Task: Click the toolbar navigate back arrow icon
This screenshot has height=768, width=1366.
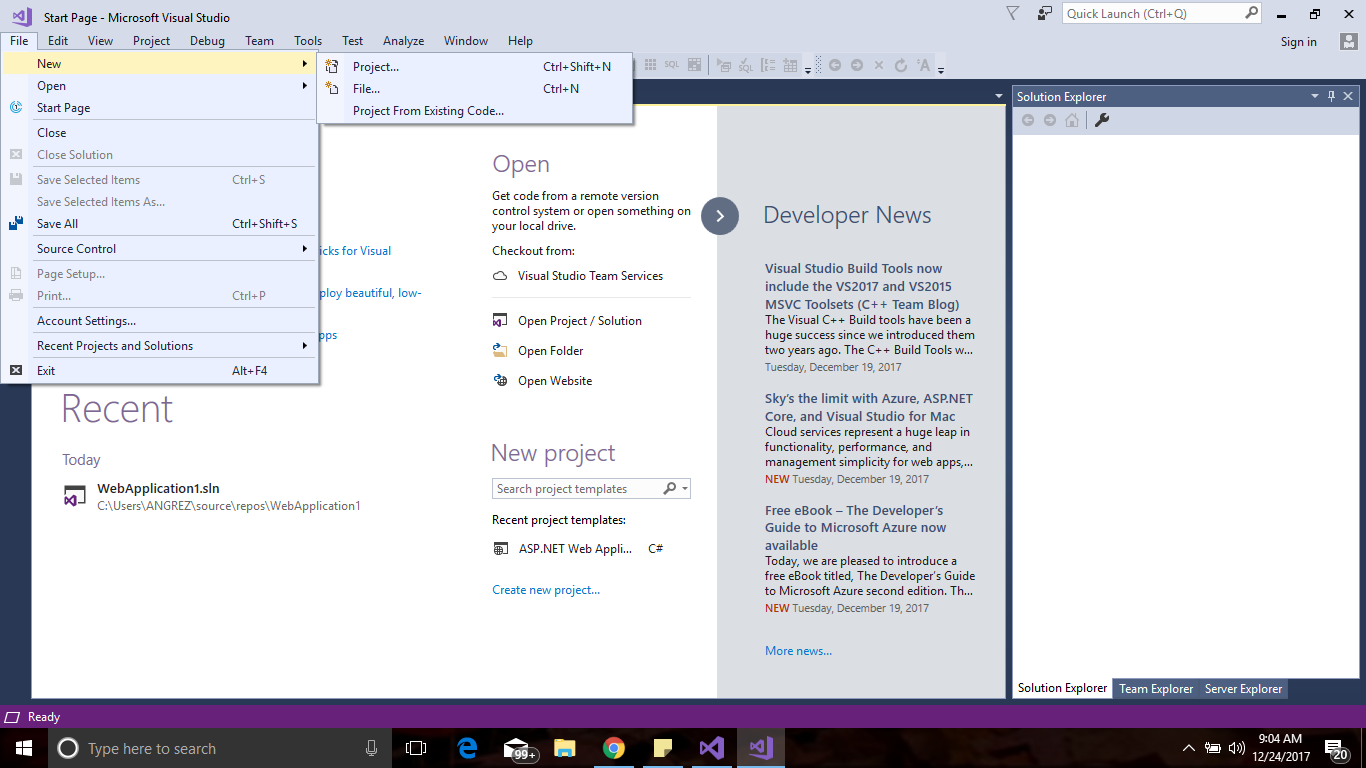Action: [835, 65]
